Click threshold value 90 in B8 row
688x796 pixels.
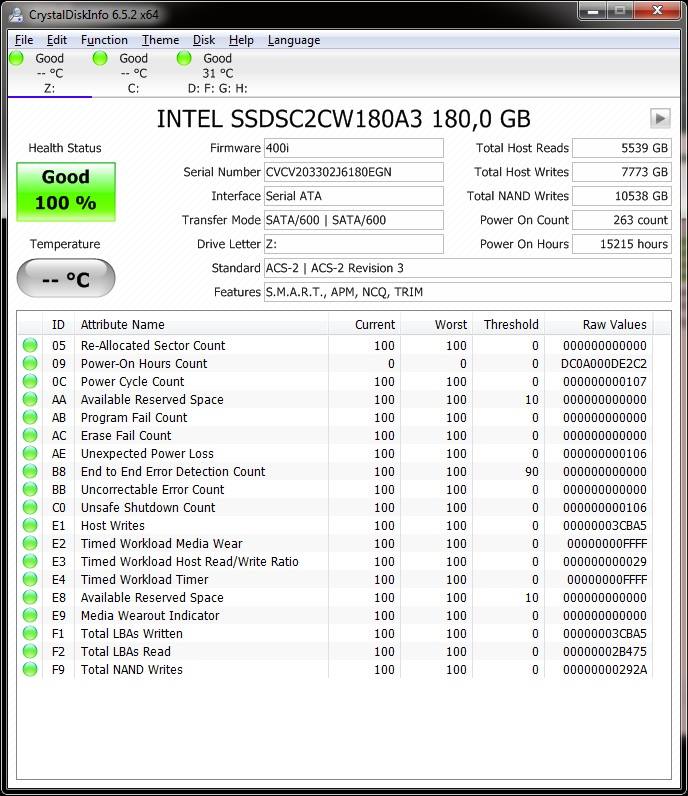532,472
